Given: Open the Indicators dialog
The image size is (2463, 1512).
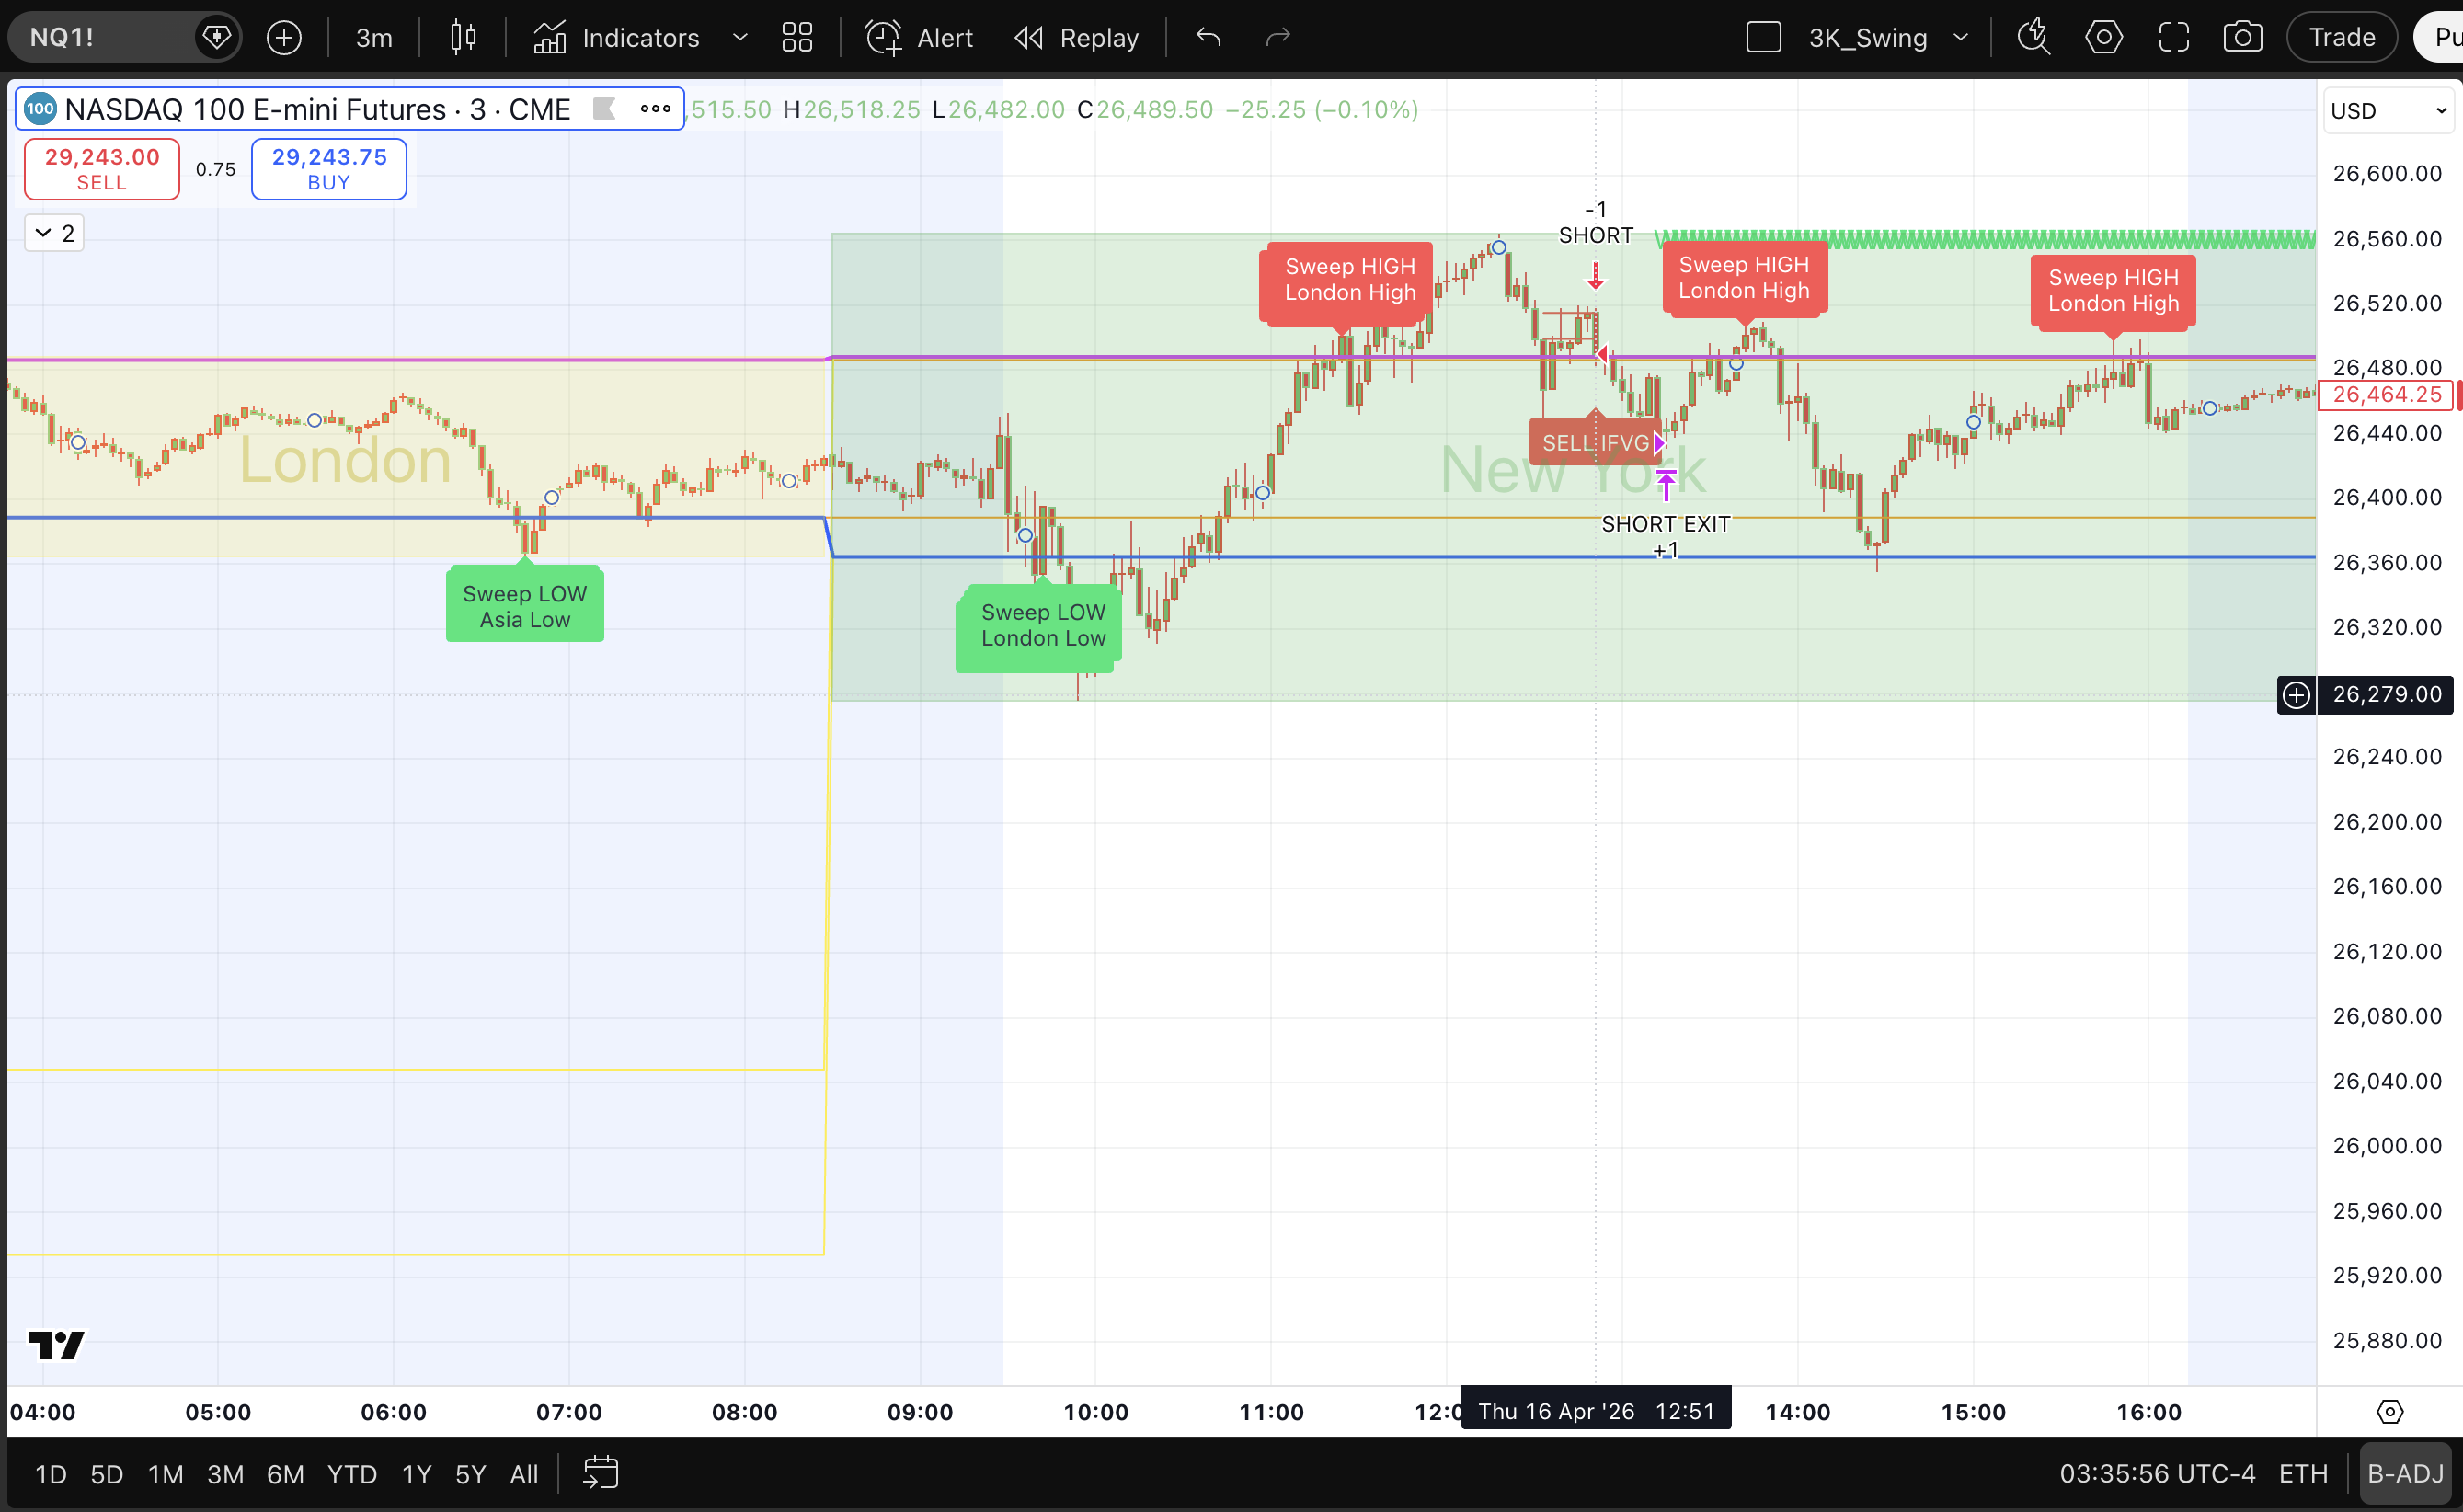Looking at the screenshot, I should tap(616, 38).
